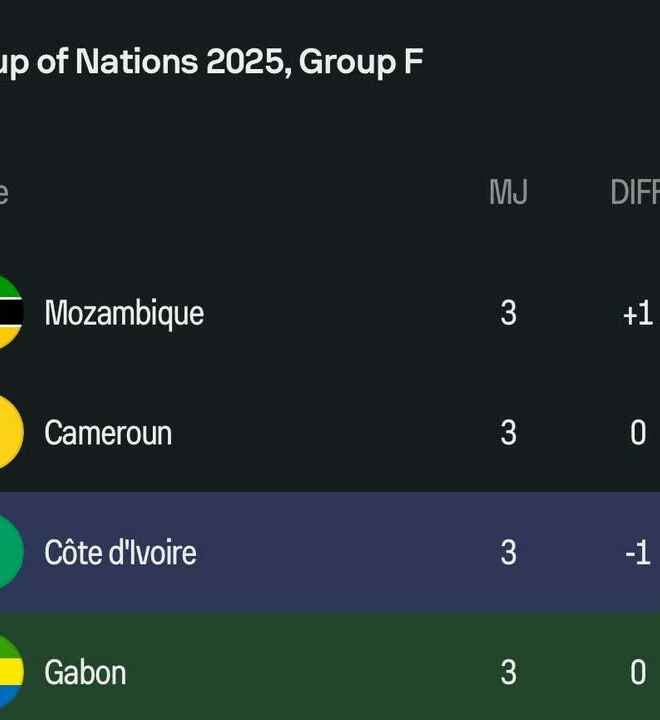Click Cameroun's goal difference value
Viewport: 660px width, 720px height.
[638, 433]
